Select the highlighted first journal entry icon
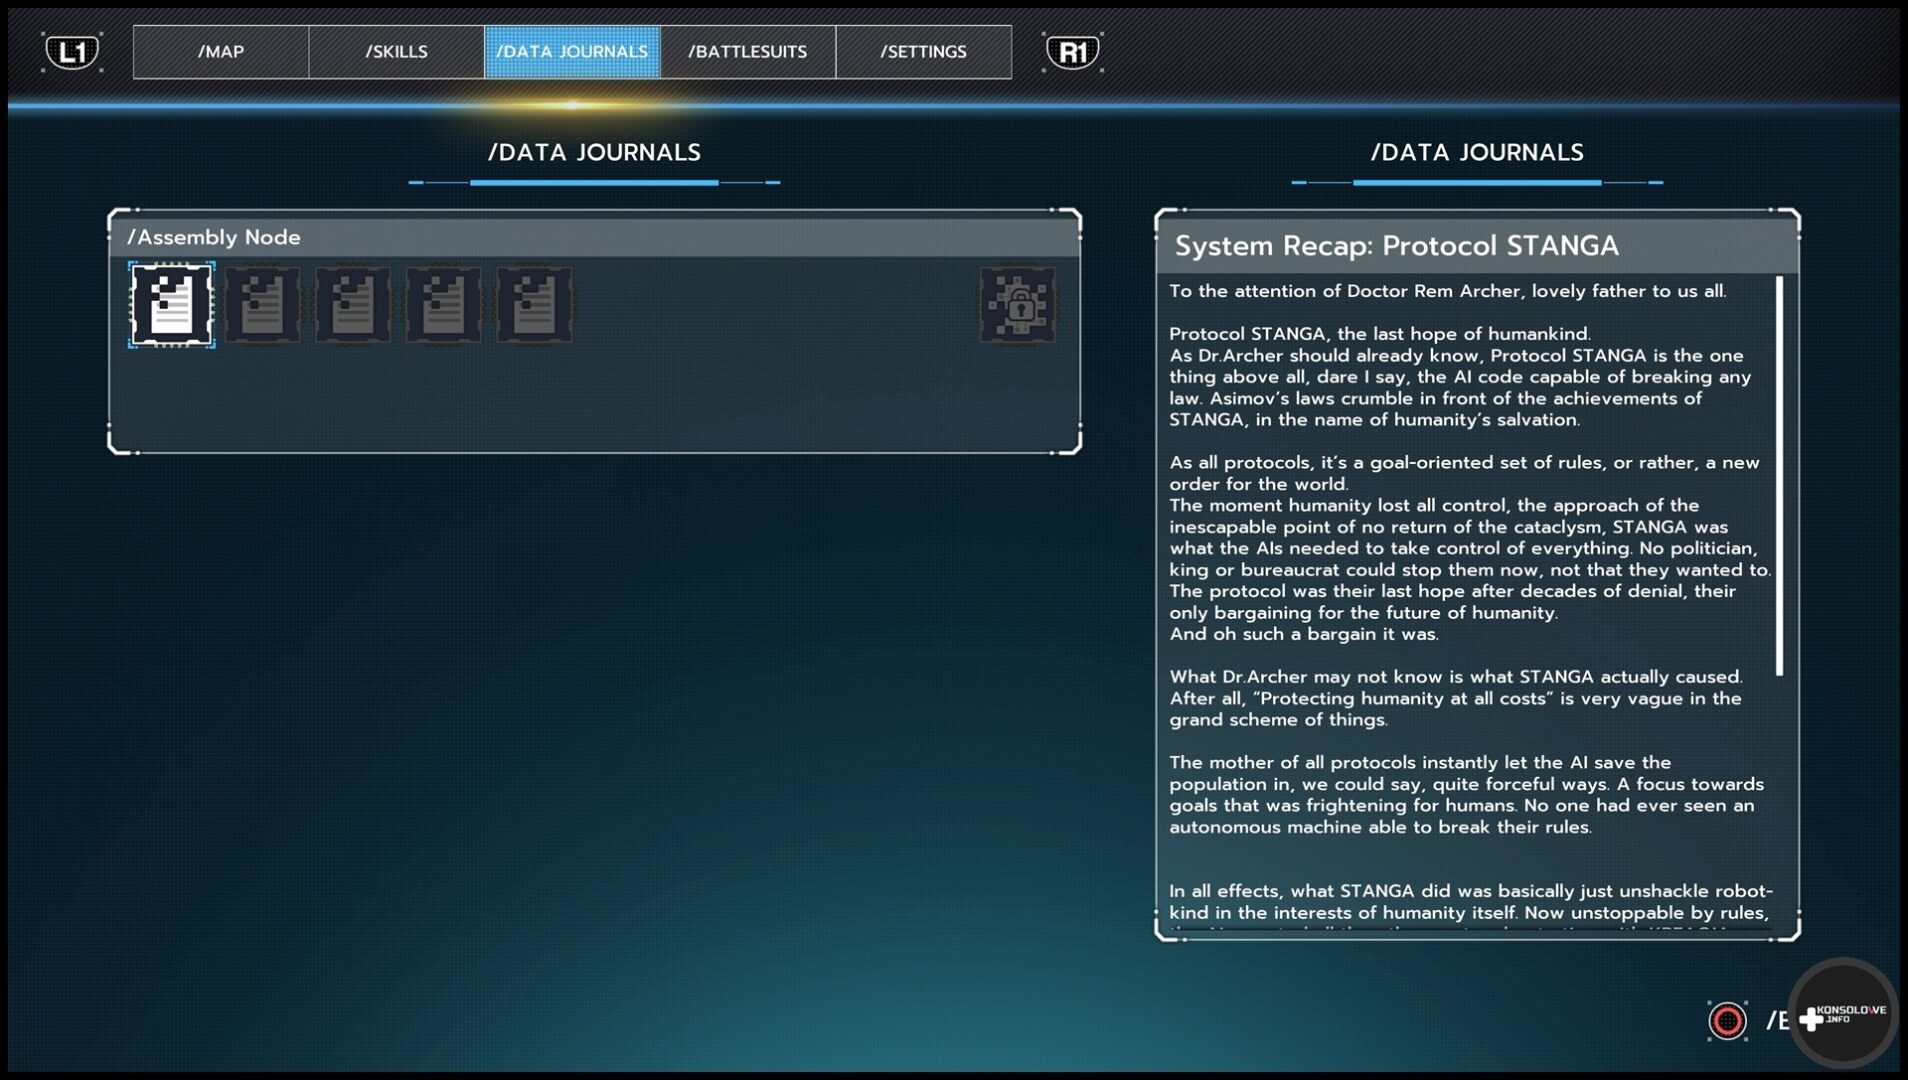Screen dimensions: 1908x1080 (172, 305)
